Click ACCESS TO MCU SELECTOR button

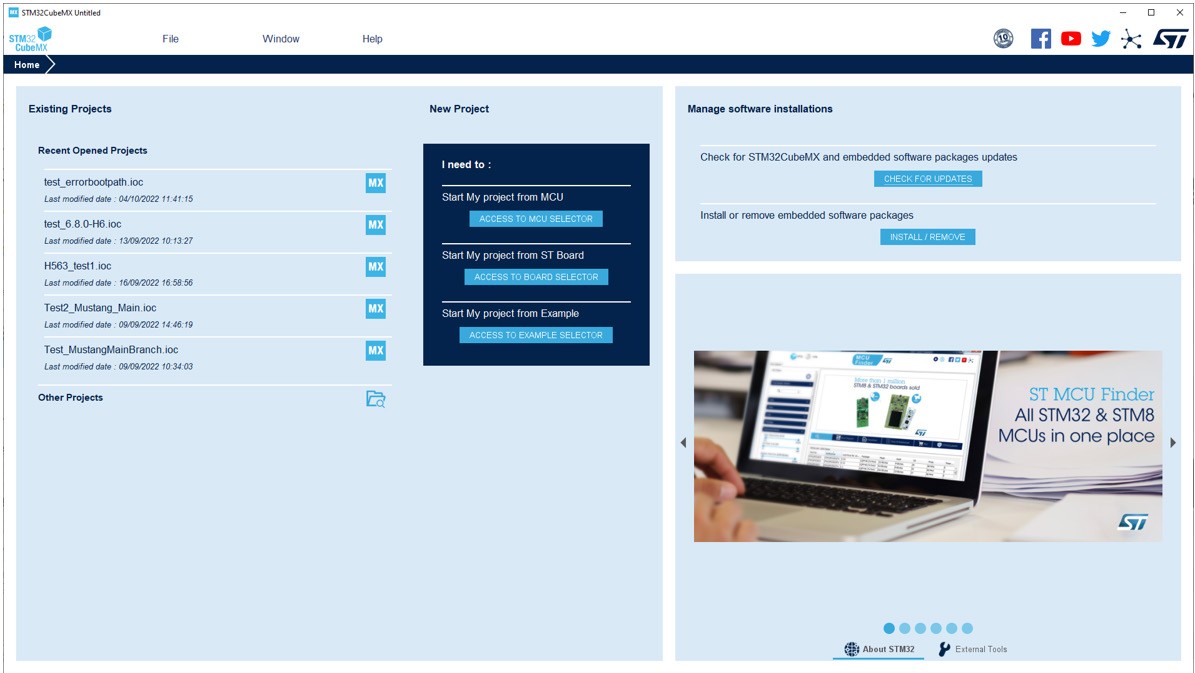coord(536,219)
